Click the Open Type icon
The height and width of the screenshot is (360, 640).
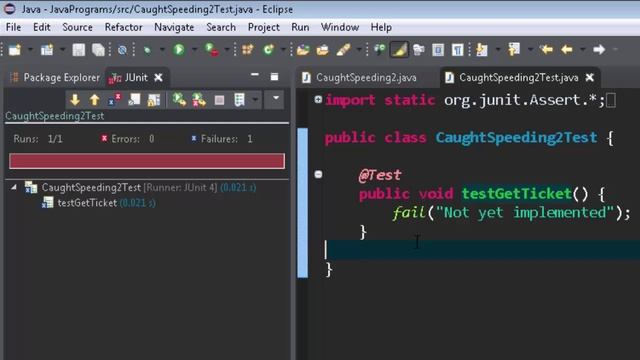pos(302,50)
